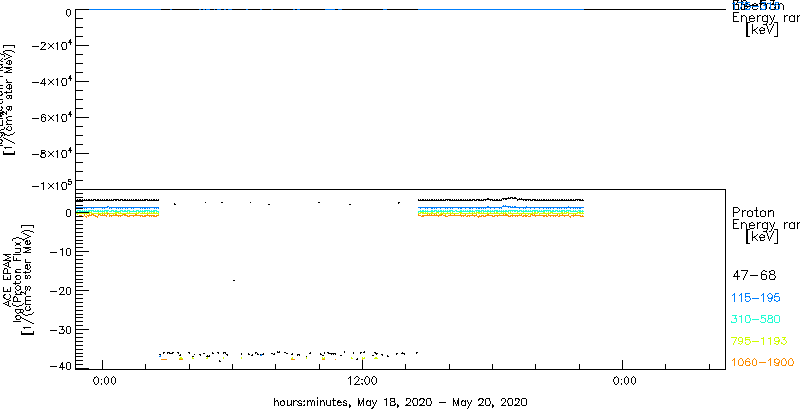Click the -30 tick label on proton plot

(x=60, y=329)
